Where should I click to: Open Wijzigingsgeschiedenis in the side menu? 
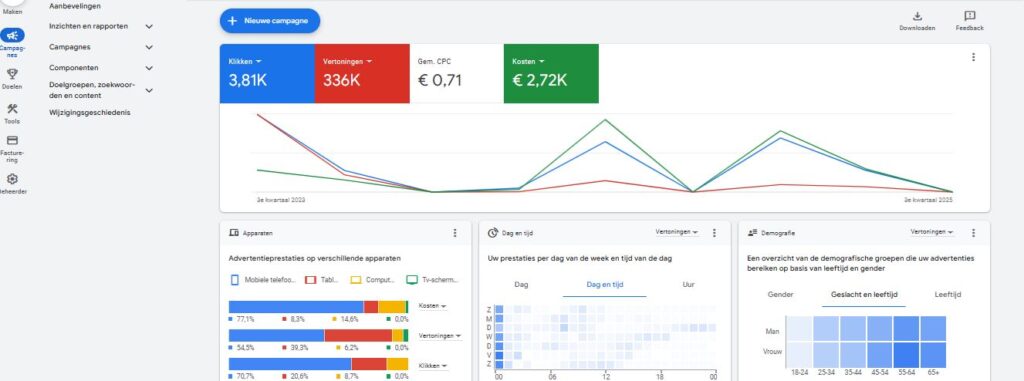(89, 112)
